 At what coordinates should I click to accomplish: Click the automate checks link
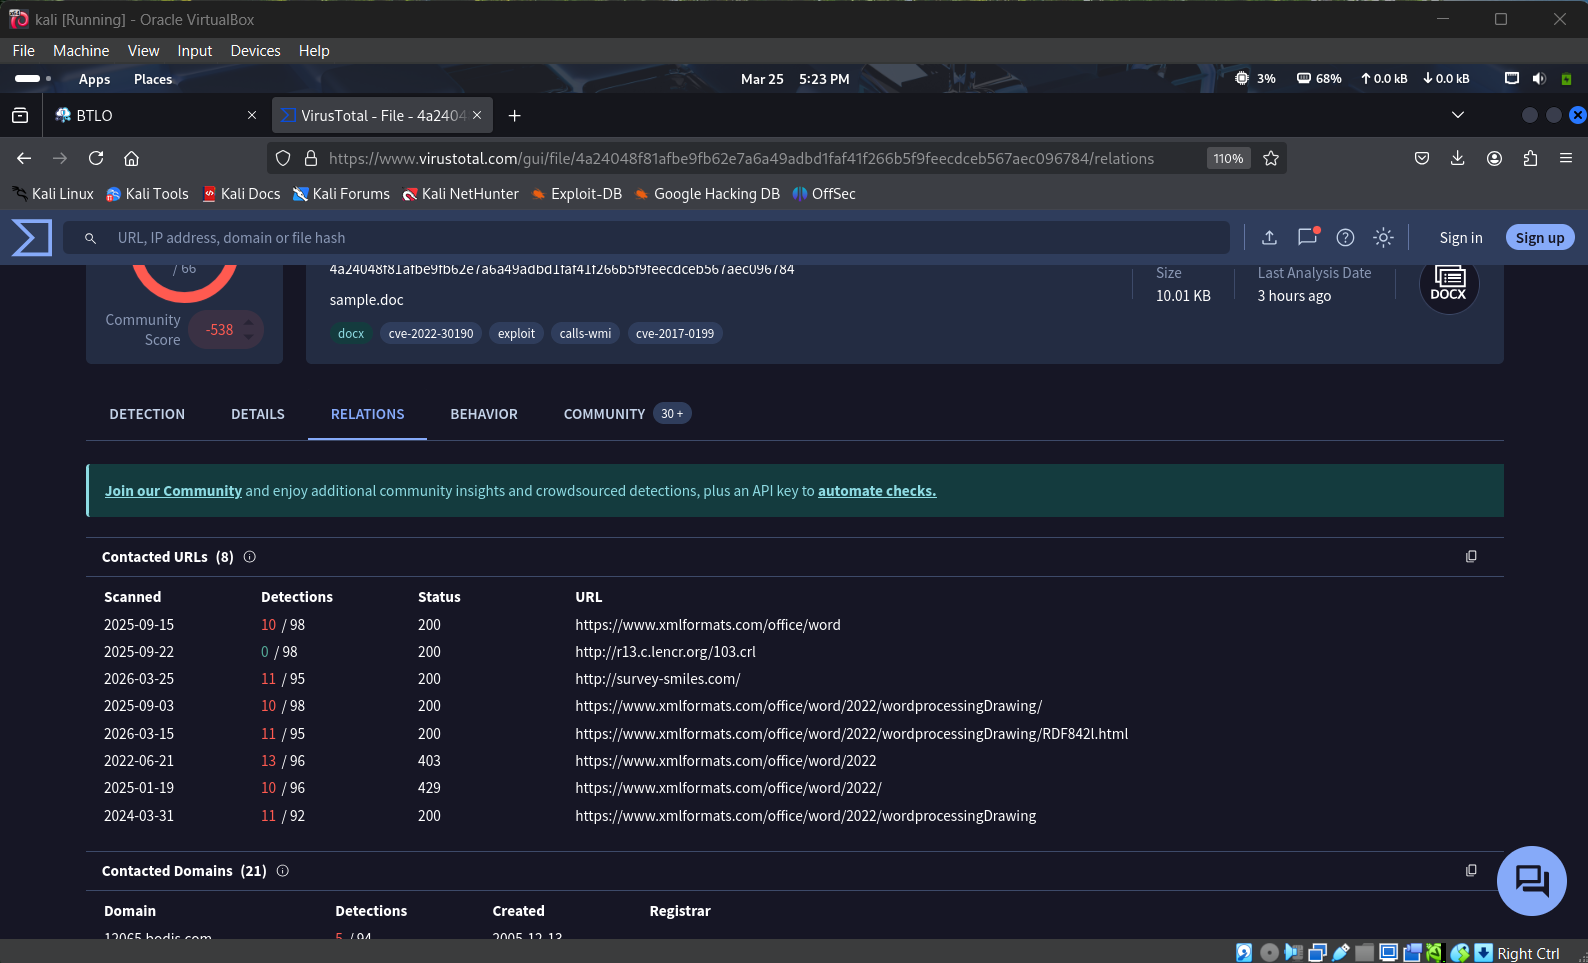pos(877,491)
